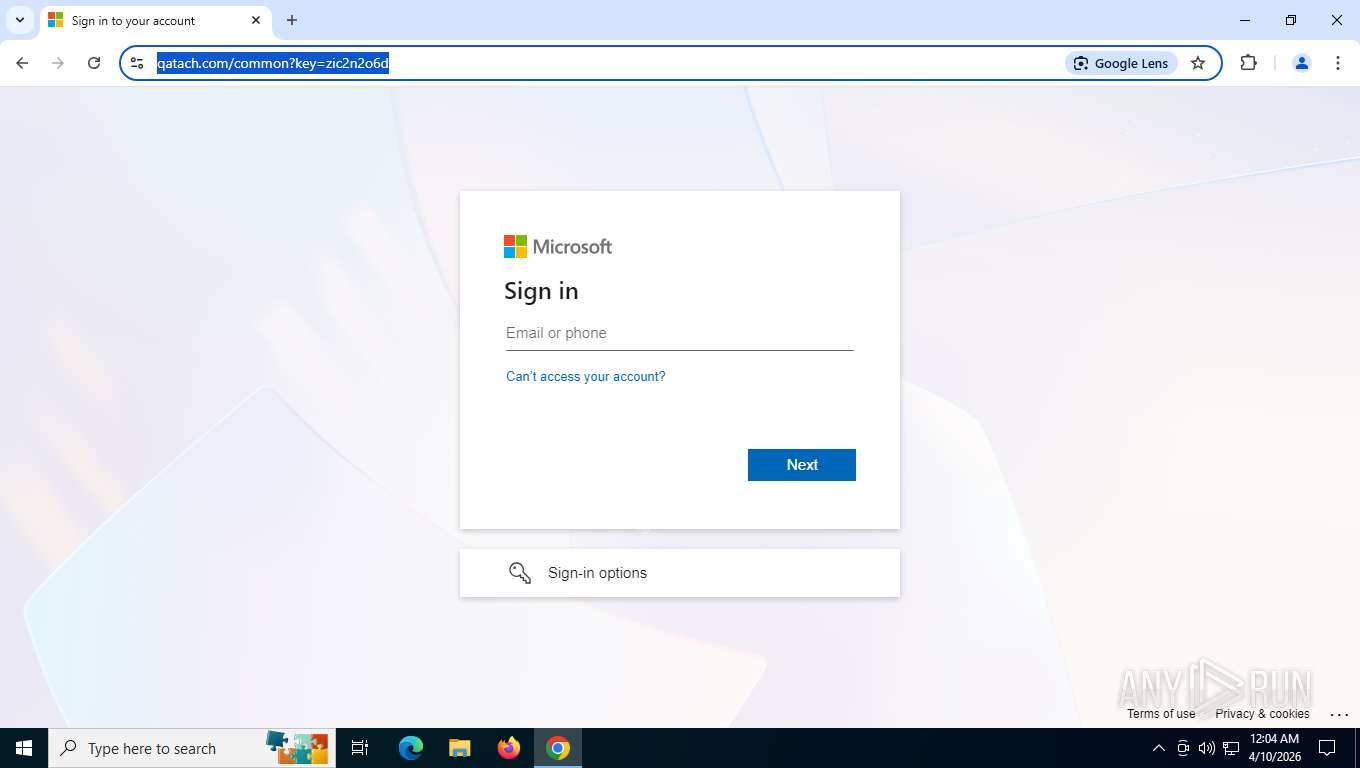The height and width of the screenshot is (768, 1360).
Task: Bookmark this page with the star icon
Action: (1198, 63)
